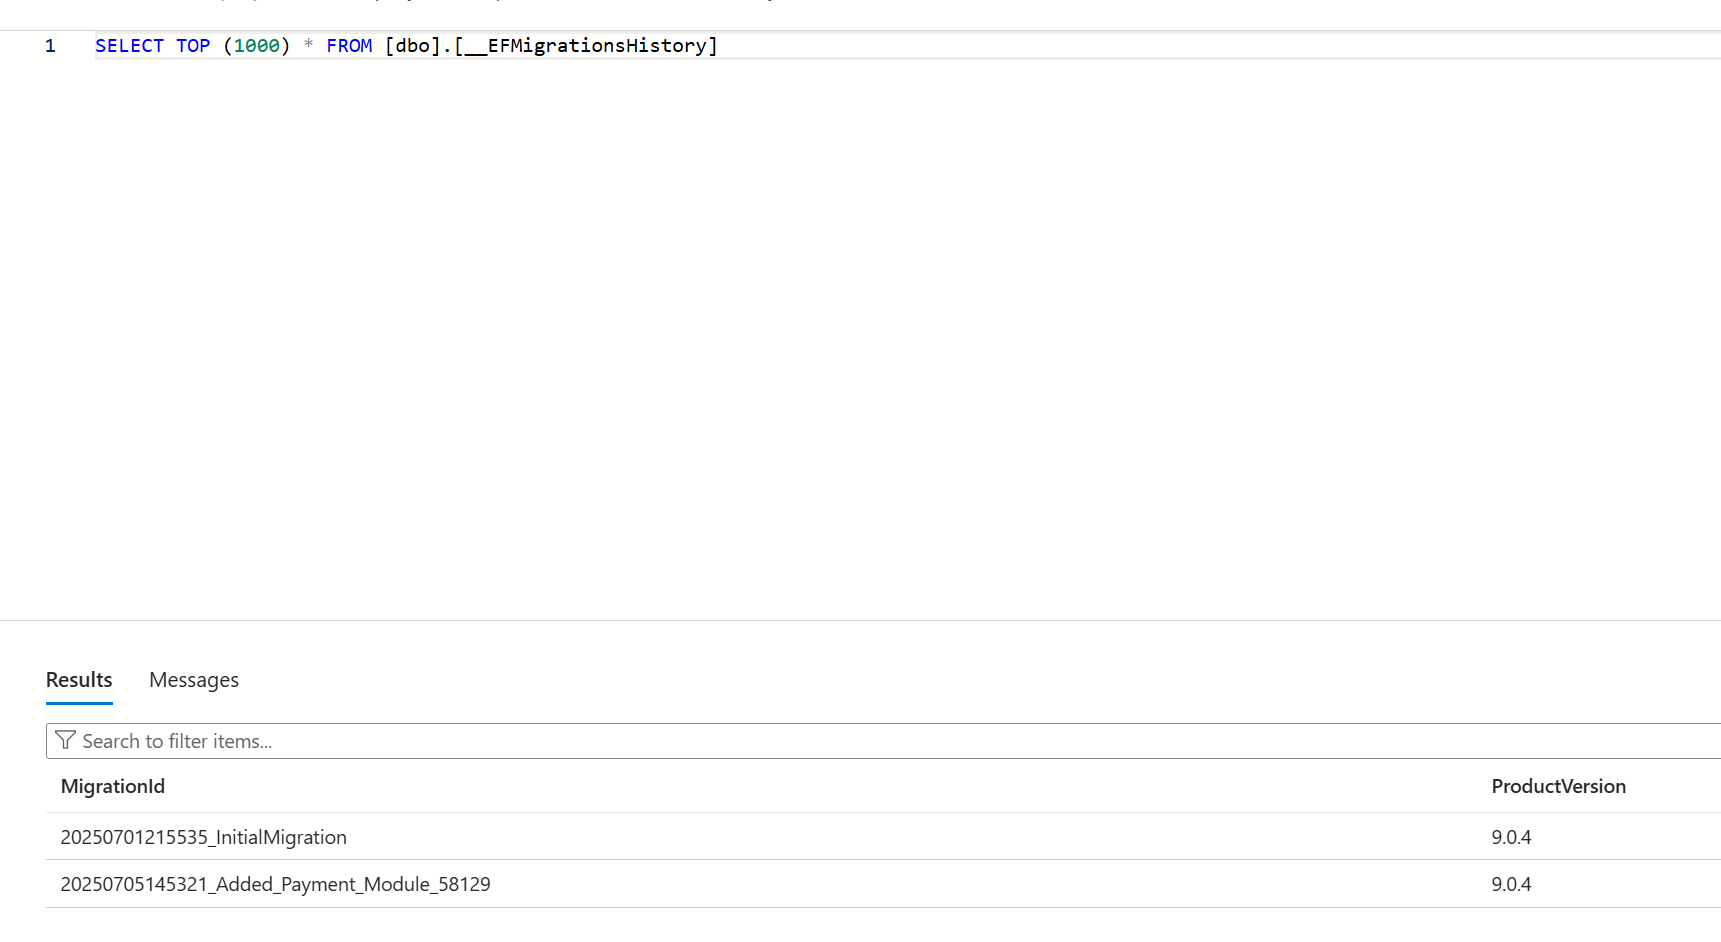Click the 9.0.4 version in Added_Payment_Module row
1721x942 pixels.
pos(1511,884)
